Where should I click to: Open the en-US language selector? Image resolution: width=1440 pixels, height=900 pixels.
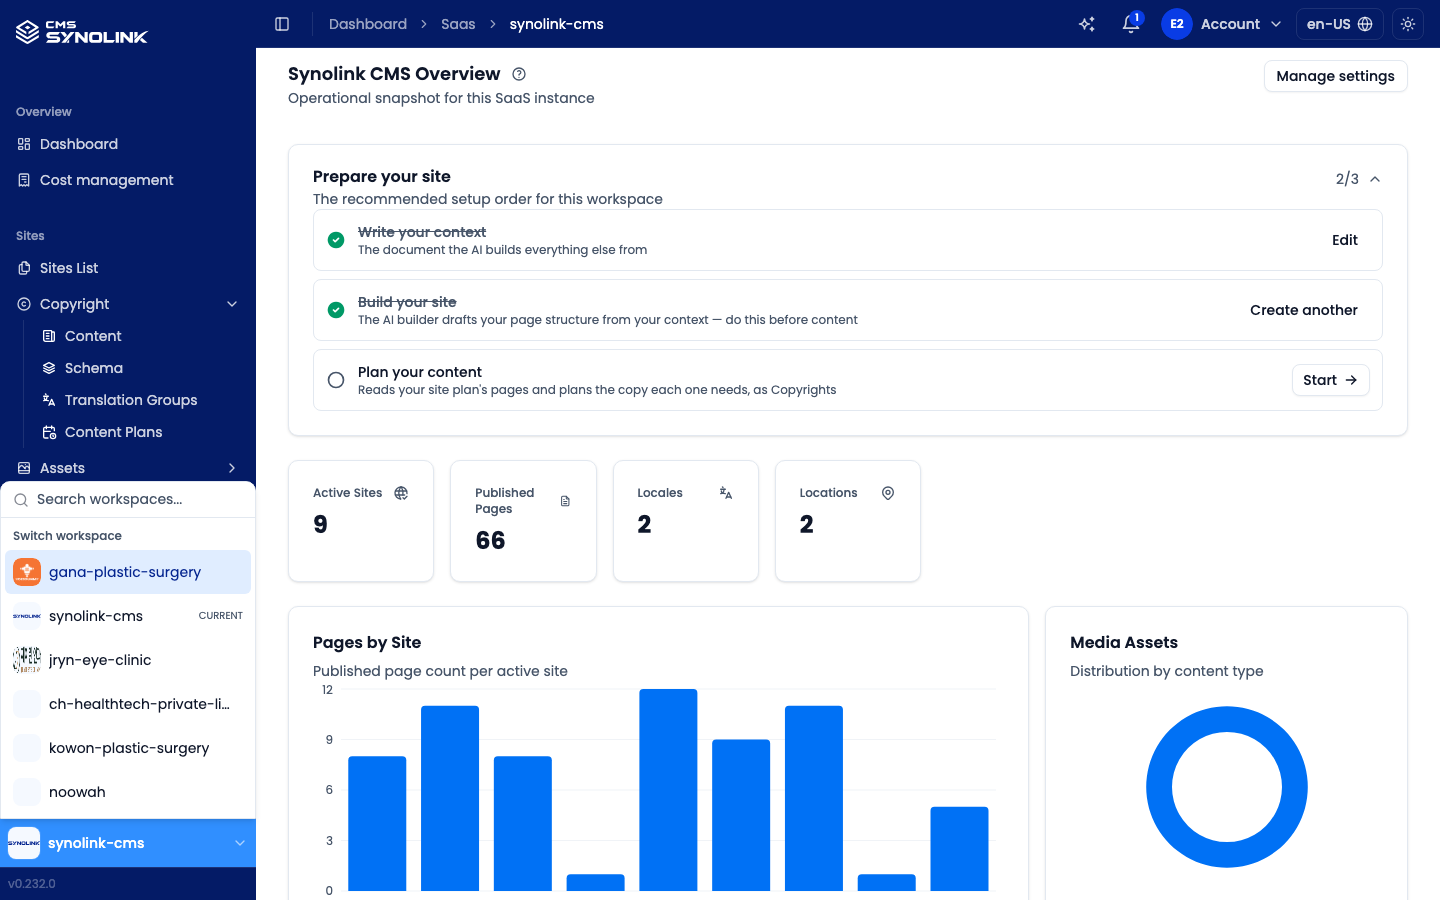point(1339,24)
